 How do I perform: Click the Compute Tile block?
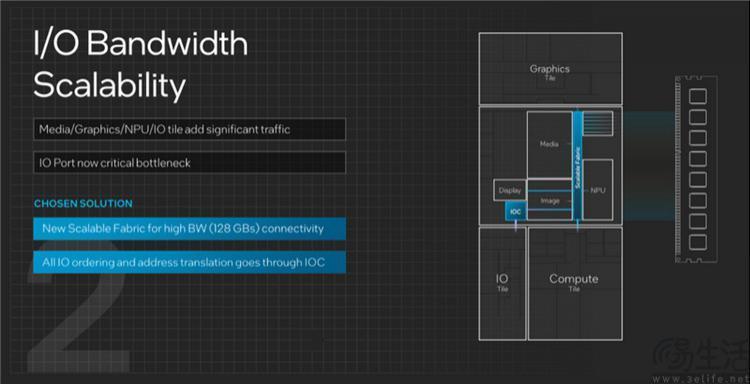575,283
